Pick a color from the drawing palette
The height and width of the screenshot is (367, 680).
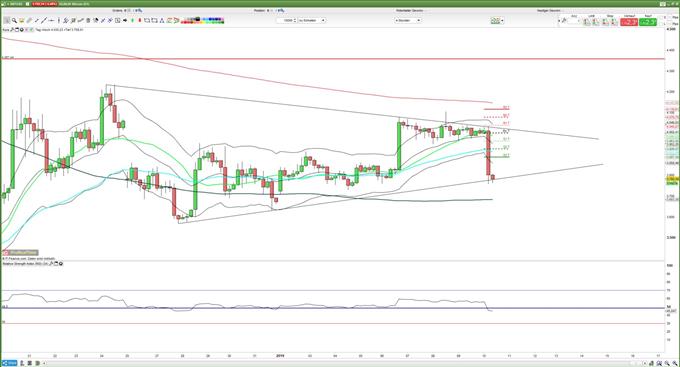[x=202, y=20]
